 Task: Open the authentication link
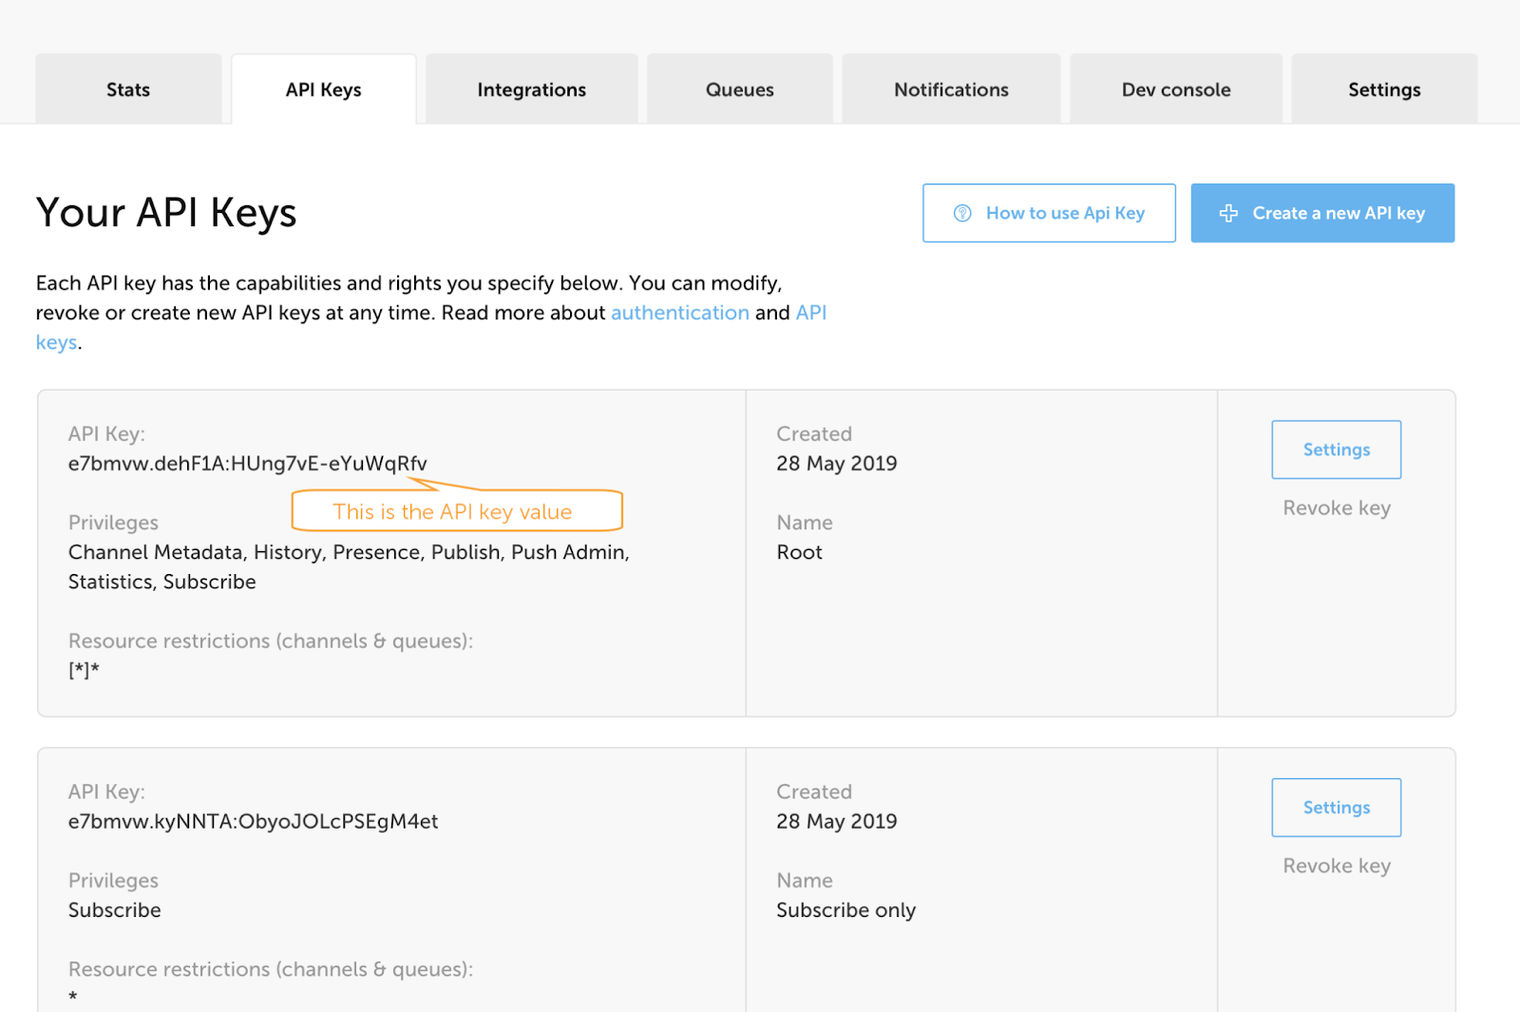pyautogui.click(x=680, y=312)
